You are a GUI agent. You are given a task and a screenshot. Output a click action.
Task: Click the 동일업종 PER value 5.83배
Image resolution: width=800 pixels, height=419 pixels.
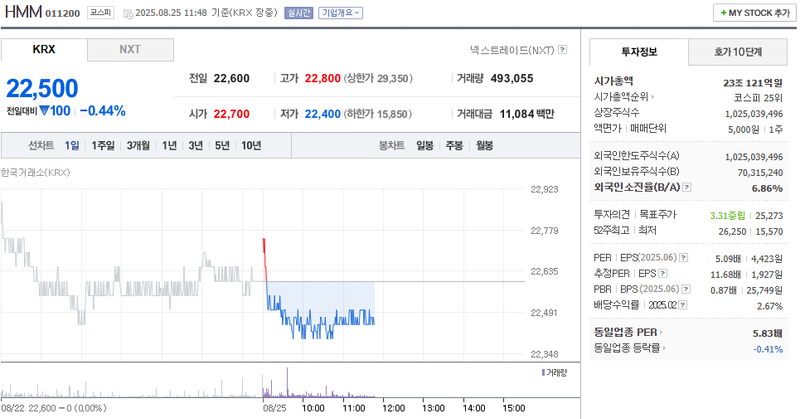pyautogui.click(x=768, y=333)
